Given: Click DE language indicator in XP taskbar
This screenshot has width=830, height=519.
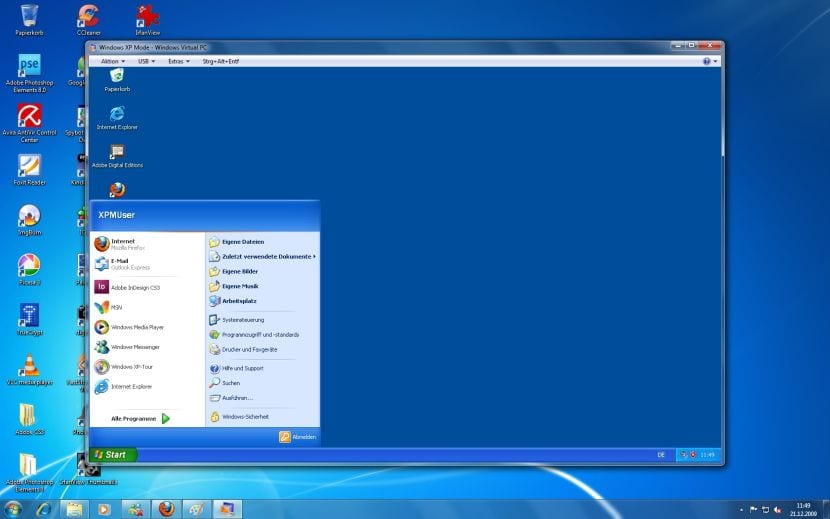Looking at the screenshot, I should 661,455.
